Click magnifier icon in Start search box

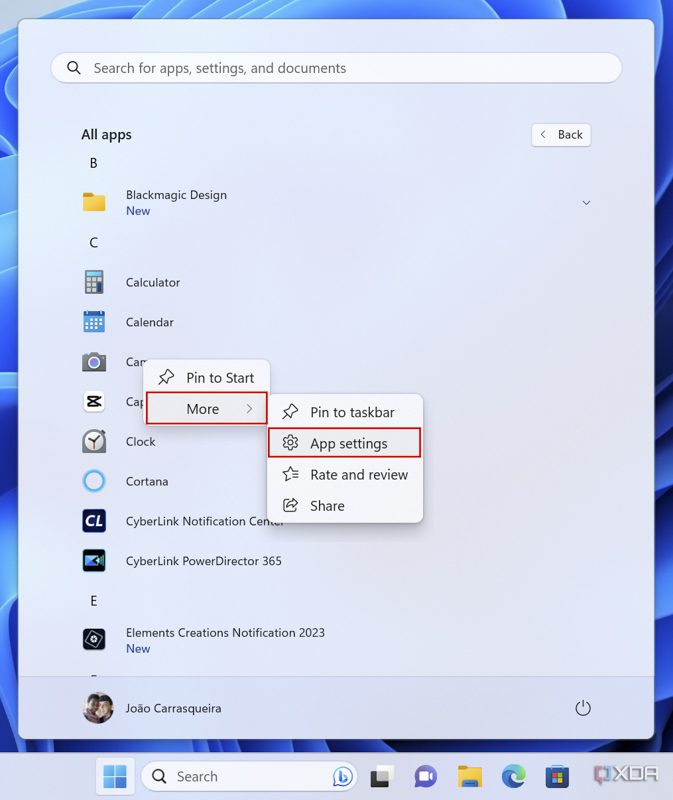pos(74,68)
